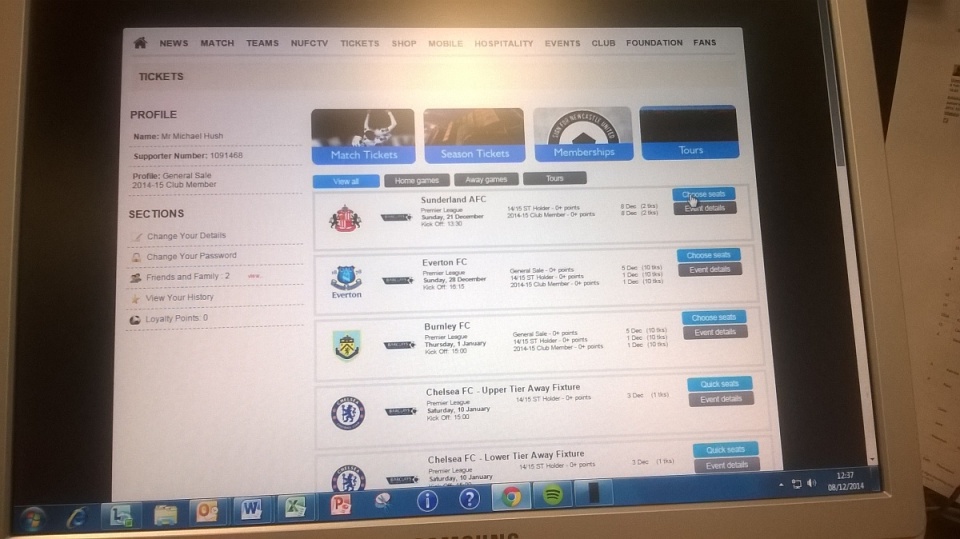960x539 pixels.
Task: Open Spotify from the taskbar
Action: coord(553,494)
